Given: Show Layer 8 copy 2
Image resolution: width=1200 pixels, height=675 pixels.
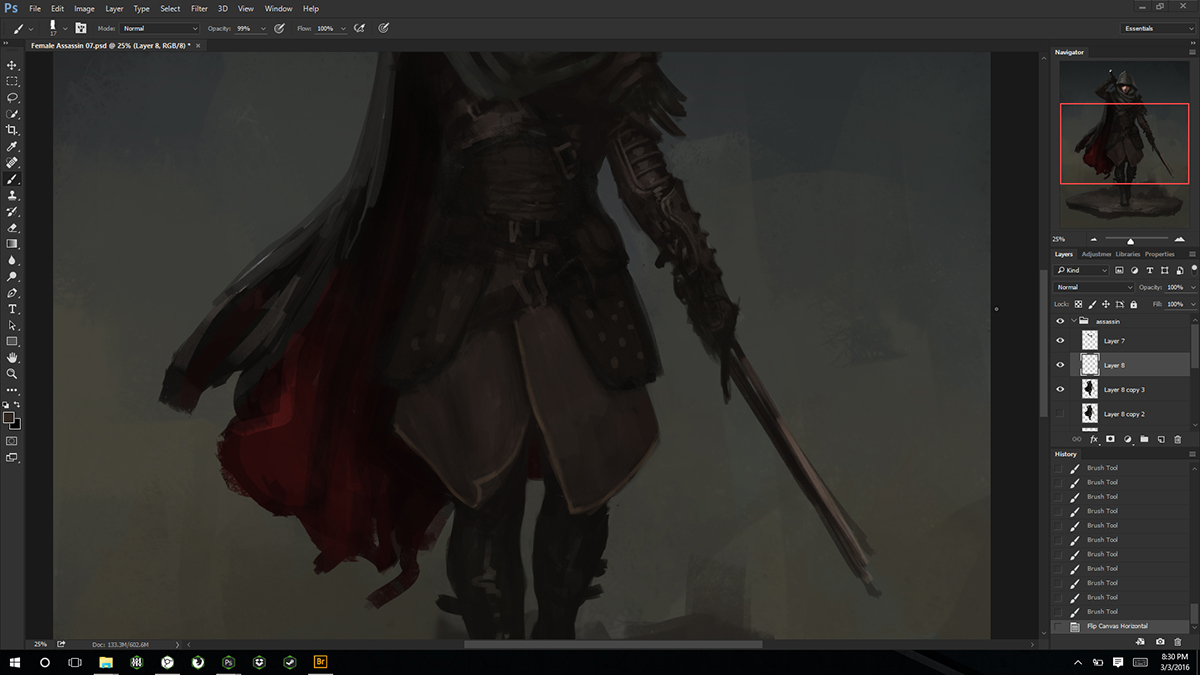Looking at the screenshot, I should [x=1060, y=413].
